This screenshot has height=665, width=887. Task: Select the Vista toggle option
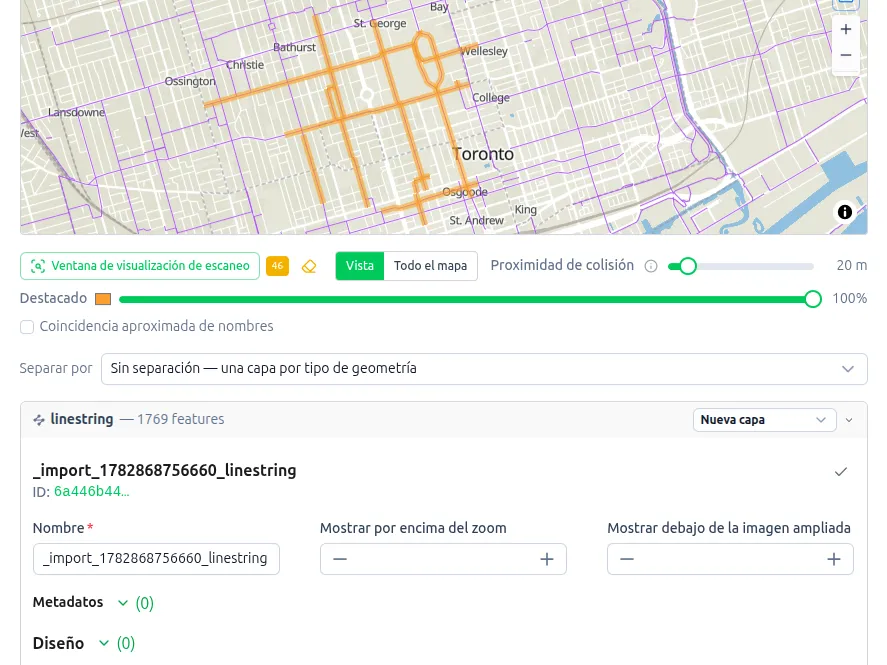tap(360, 266)
